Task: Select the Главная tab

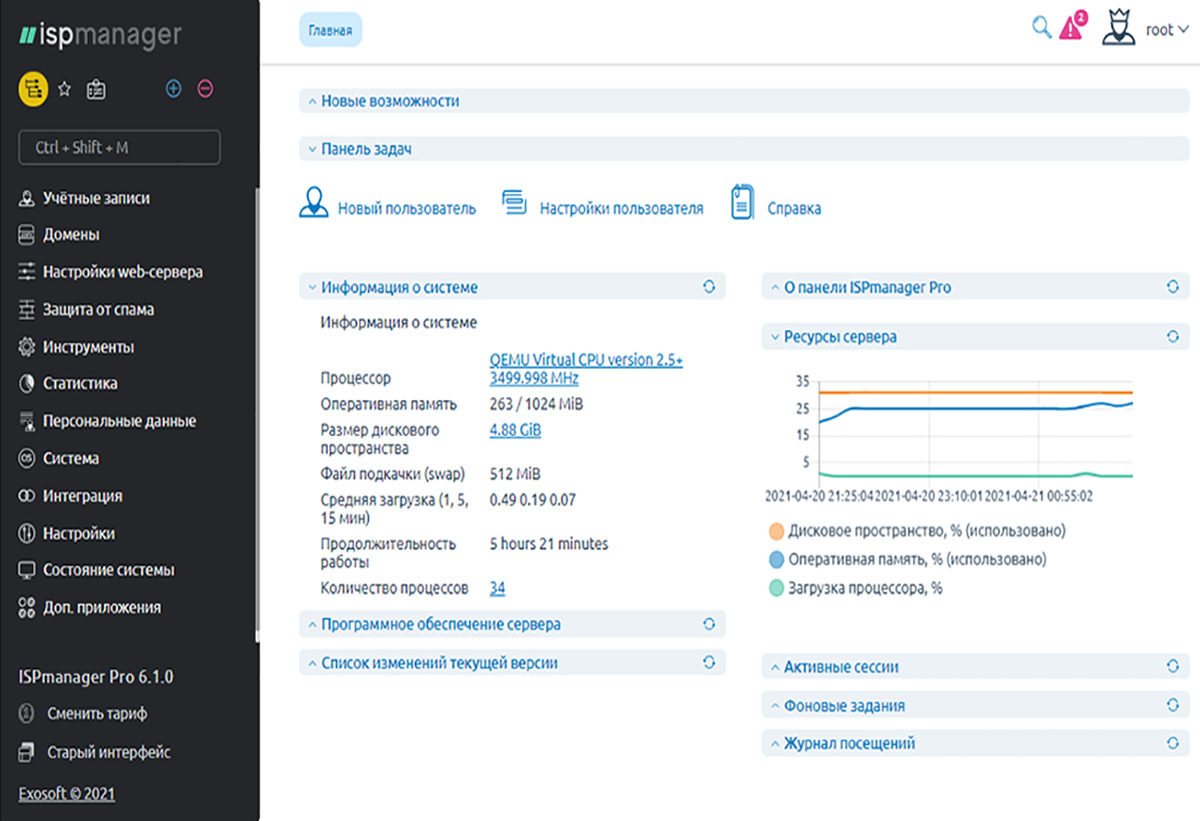Action: pos(330,30)
